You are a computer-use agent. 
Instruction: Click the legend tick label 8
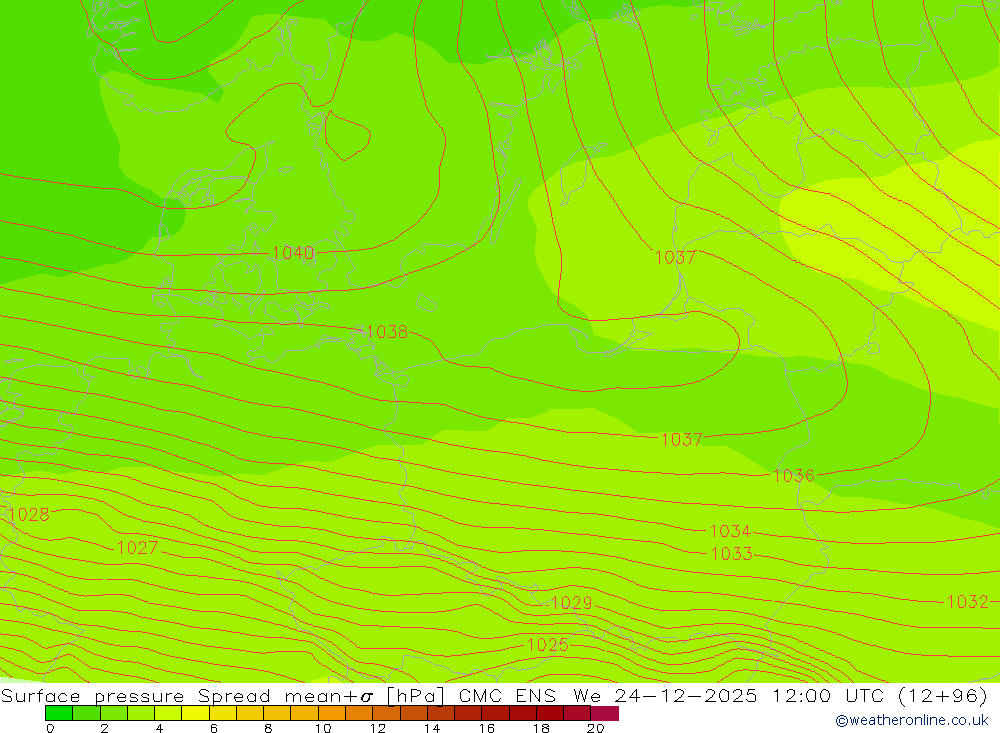pos(268,728)
